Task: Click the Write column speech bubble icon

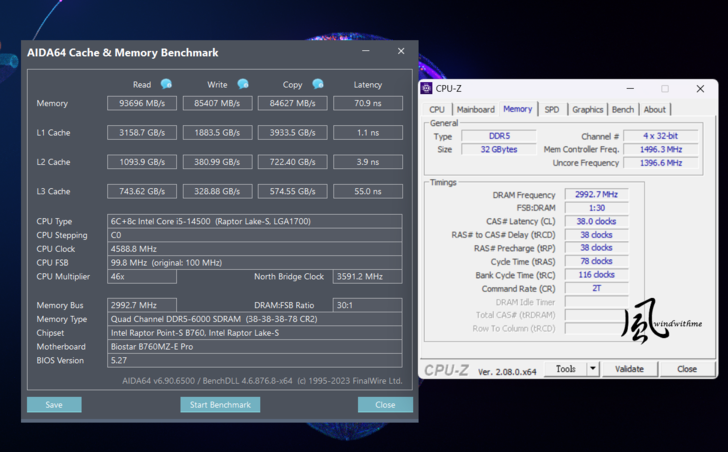Action: click(242, 85)
